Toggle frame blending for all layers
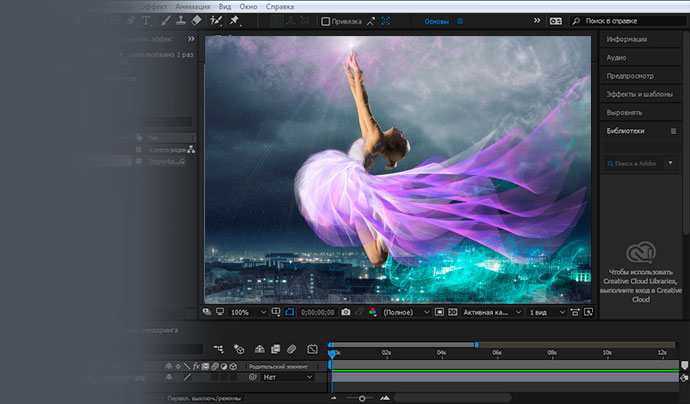This screenshot has height=404, width=690. tap(276, 349)
